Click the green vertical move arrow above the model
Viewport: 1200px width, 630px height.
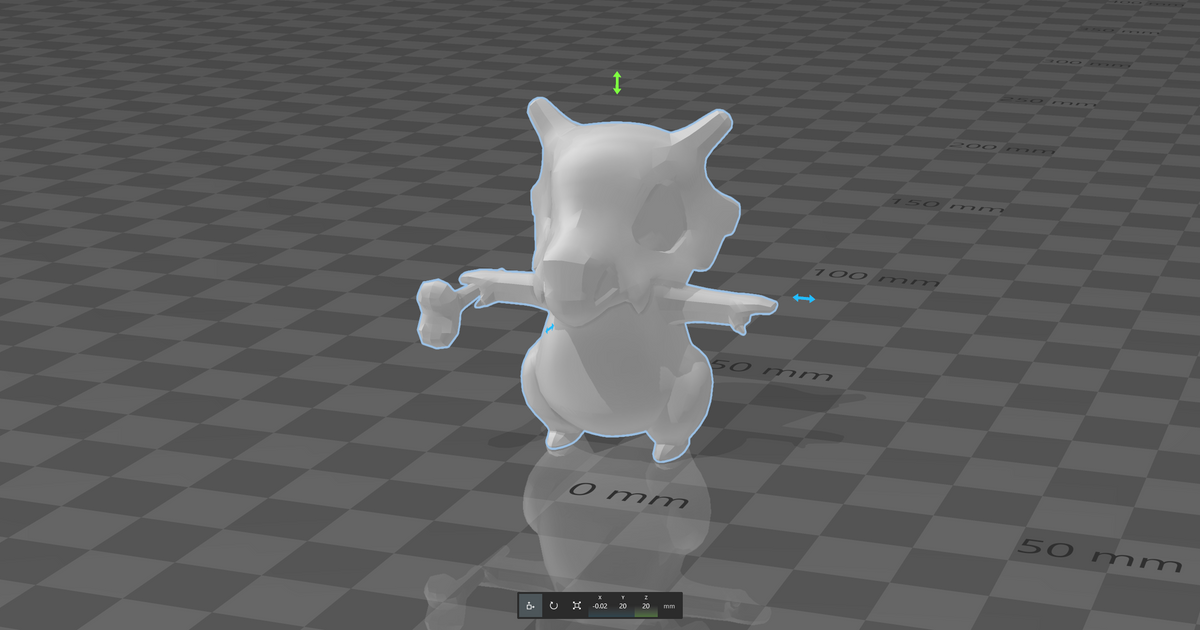pyautogui.click(x=617, y=82)
